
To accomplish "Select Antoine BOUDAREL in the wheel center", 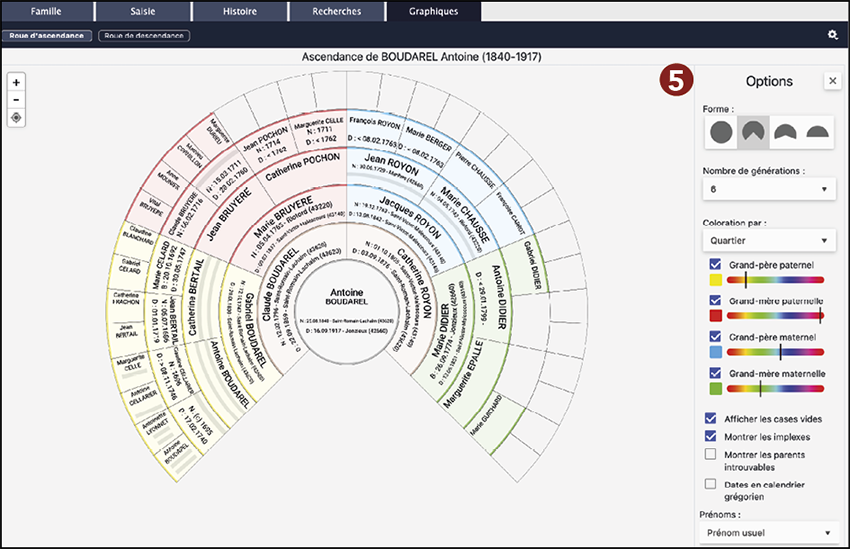I will coord(347,312).
